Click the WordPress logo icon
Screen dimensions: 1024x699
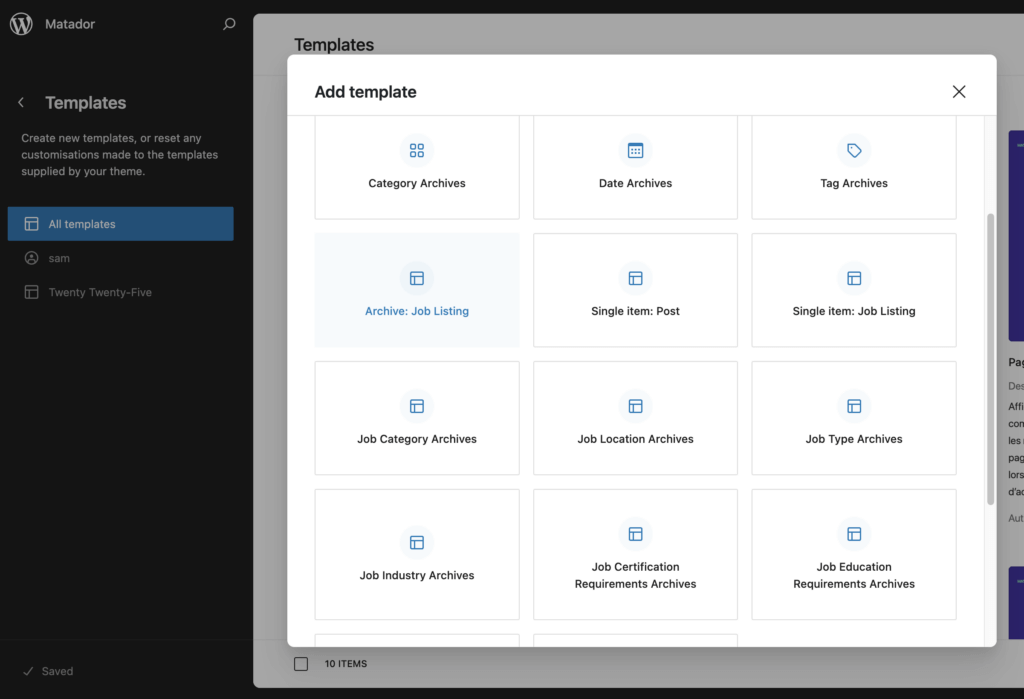pyautogui.click(x=21, y=24)
